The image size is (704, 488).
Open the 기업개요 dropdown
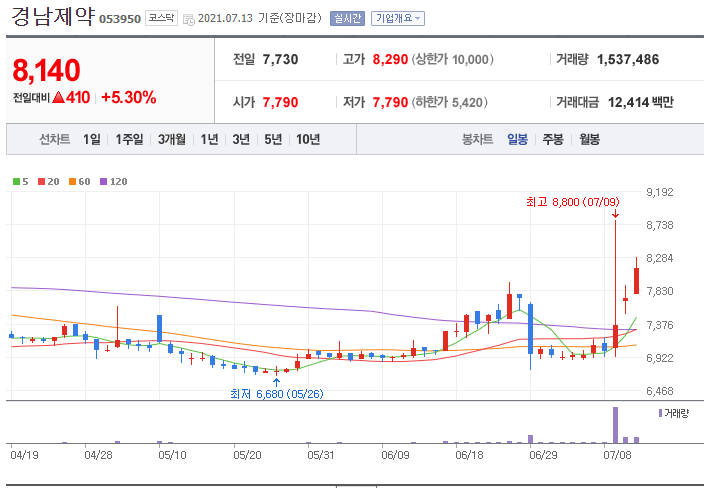398,18
